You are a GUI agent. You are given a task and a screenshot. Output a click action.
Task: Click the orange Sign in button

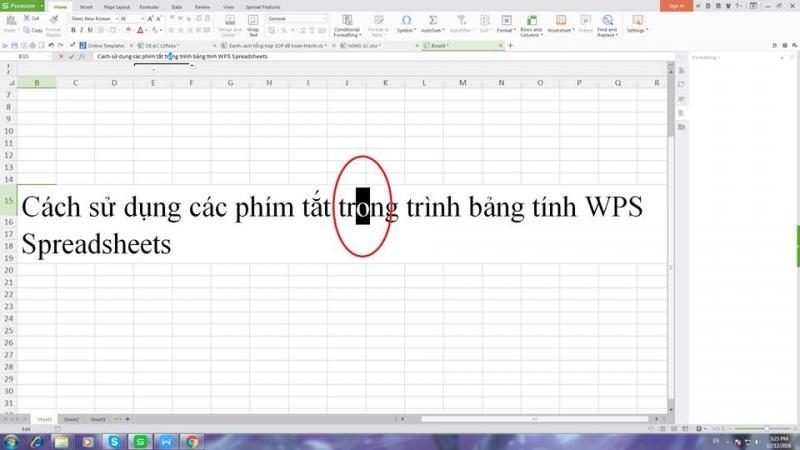coord(676,6)
